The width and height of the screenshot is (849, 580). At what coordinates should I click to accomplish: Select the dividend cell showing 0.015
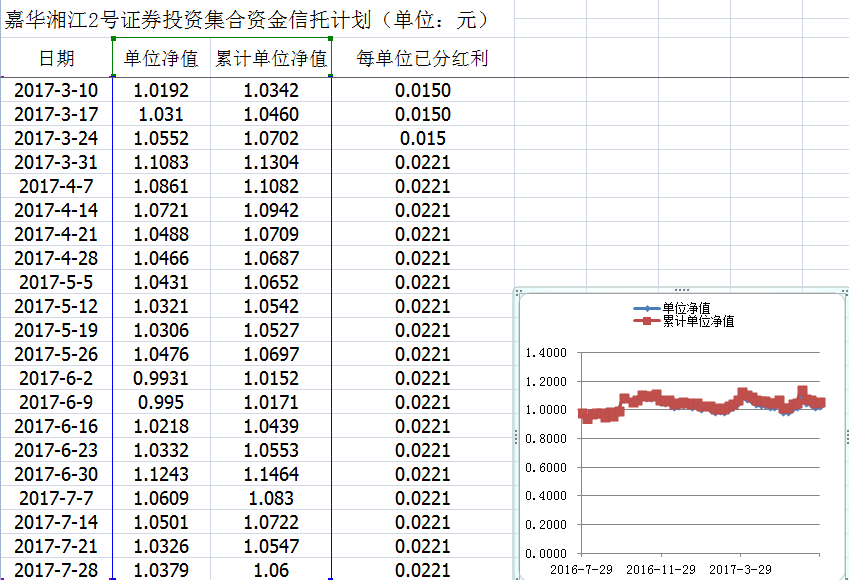pos(422,139)
